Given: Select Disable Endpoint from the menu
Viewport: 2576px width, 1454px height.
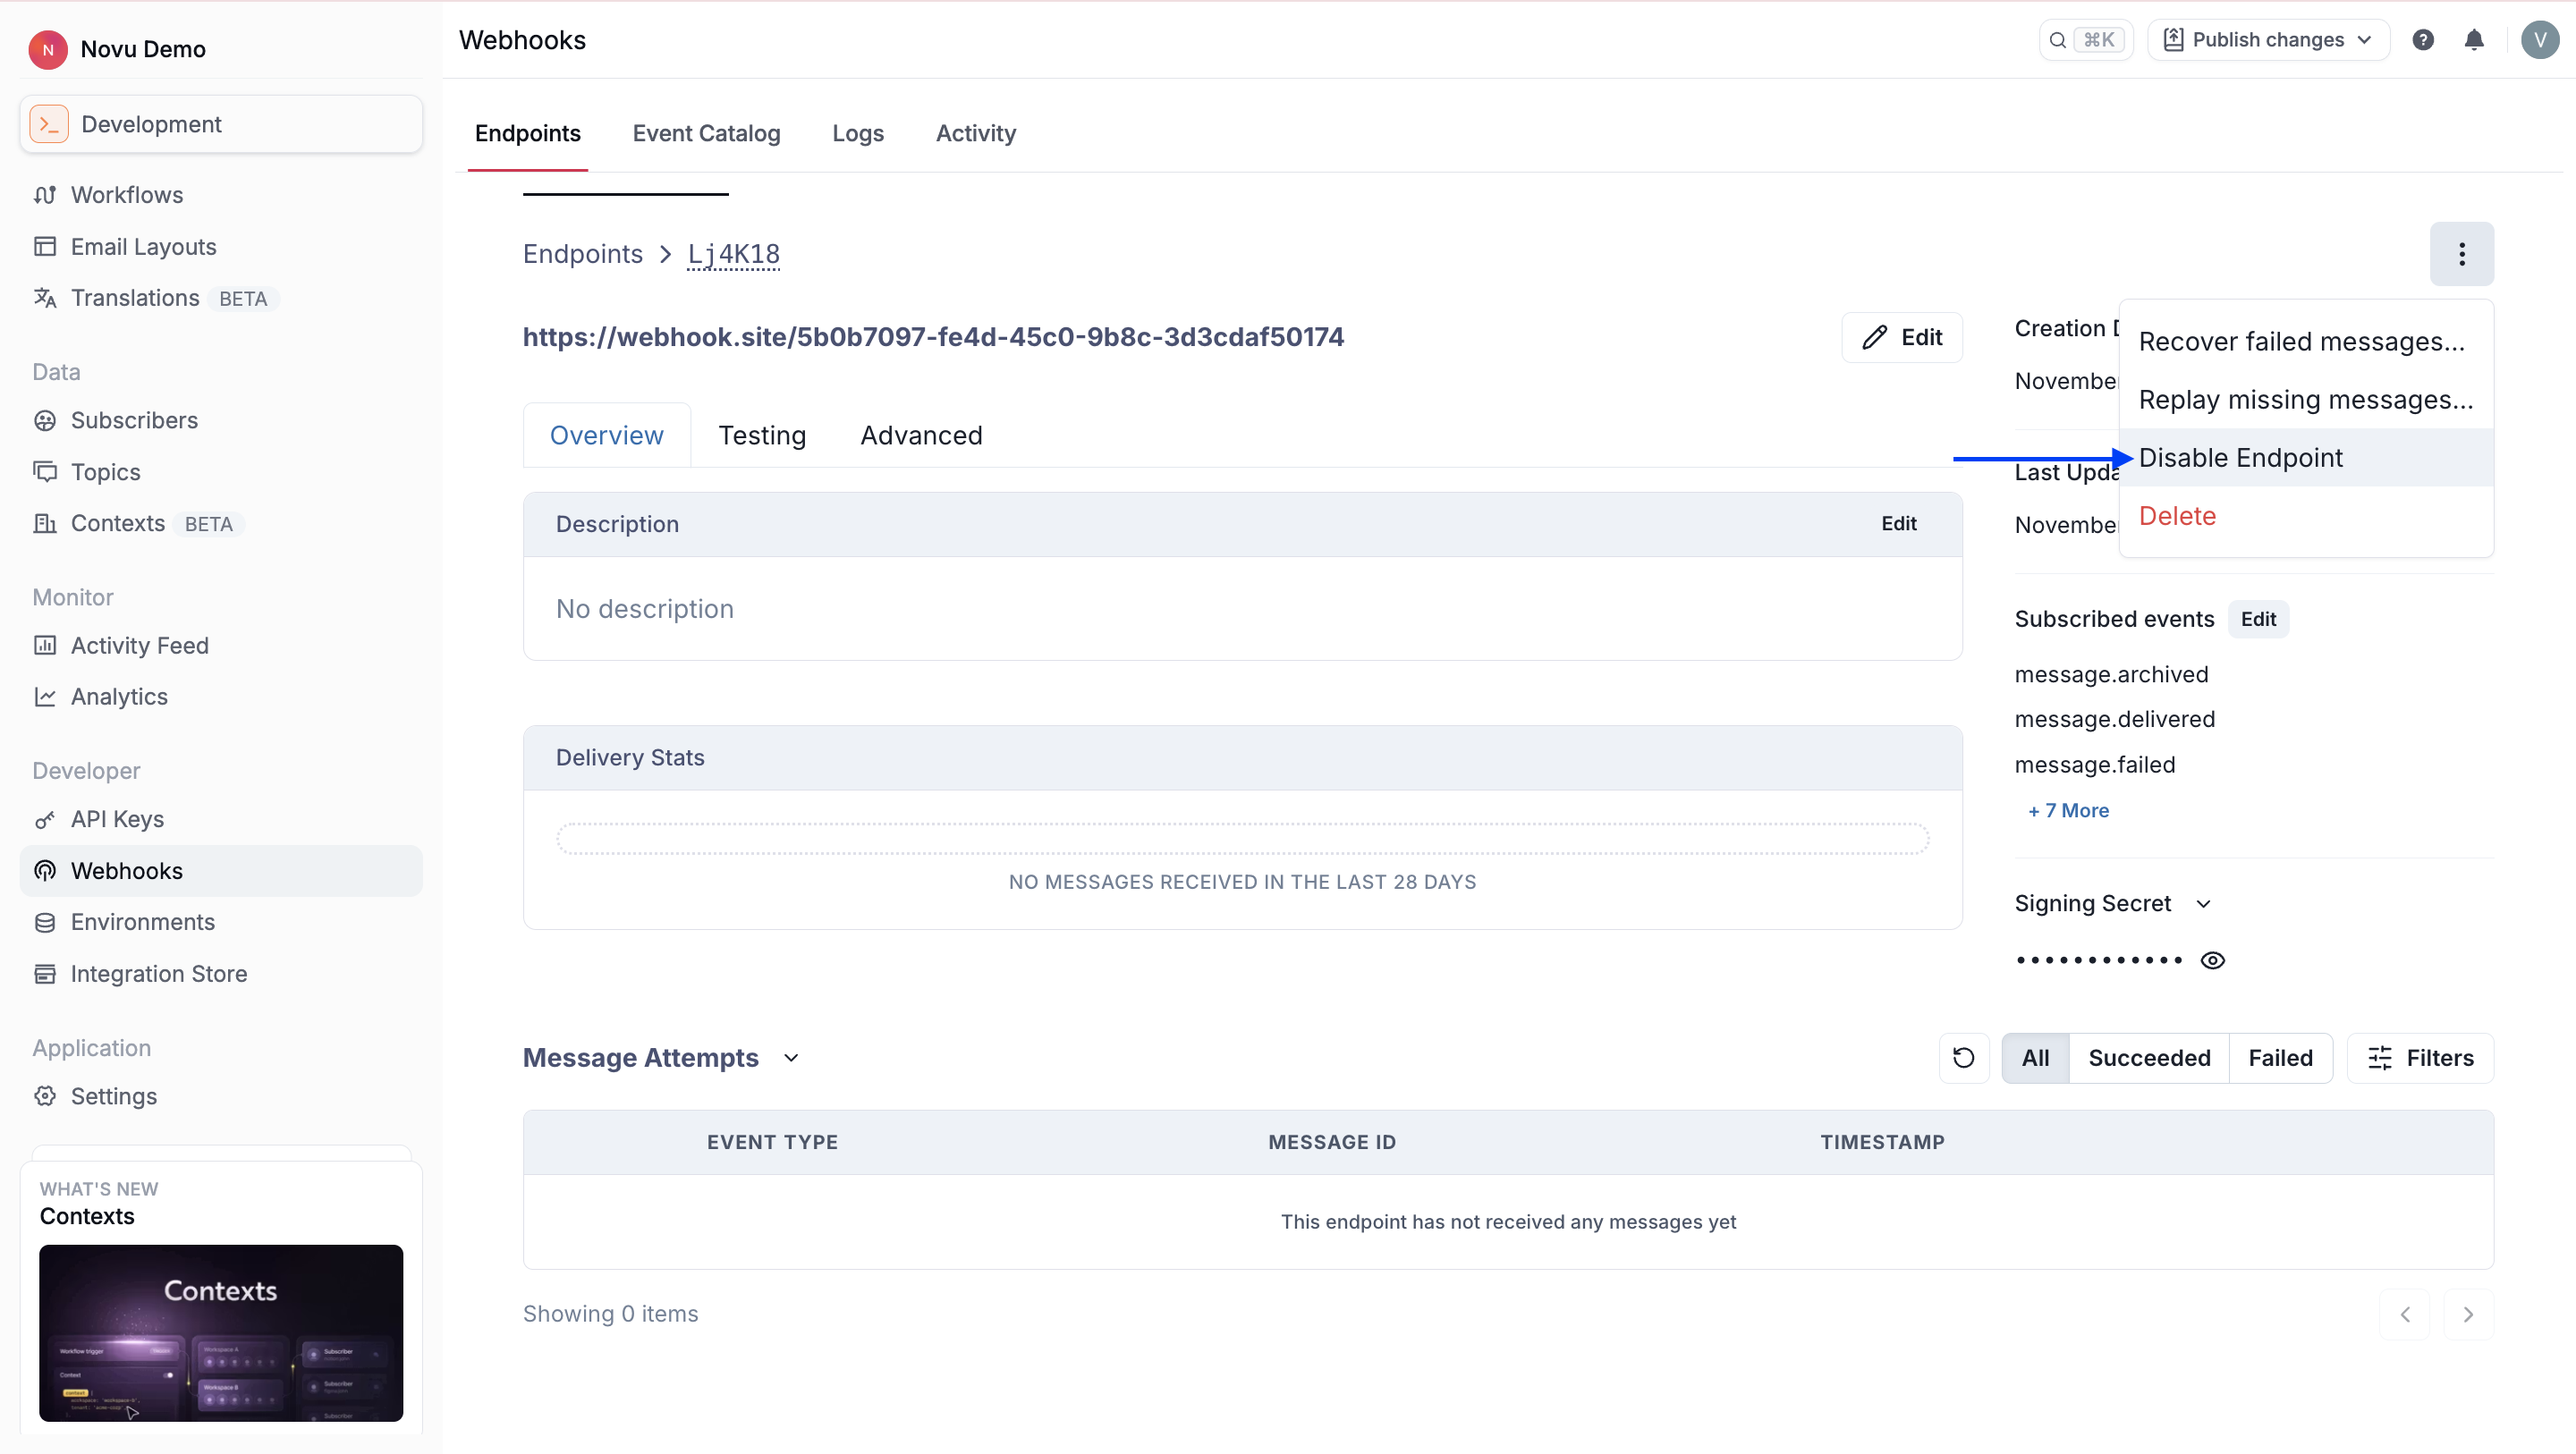Looking at the screenshot, I should point(2242,456).
